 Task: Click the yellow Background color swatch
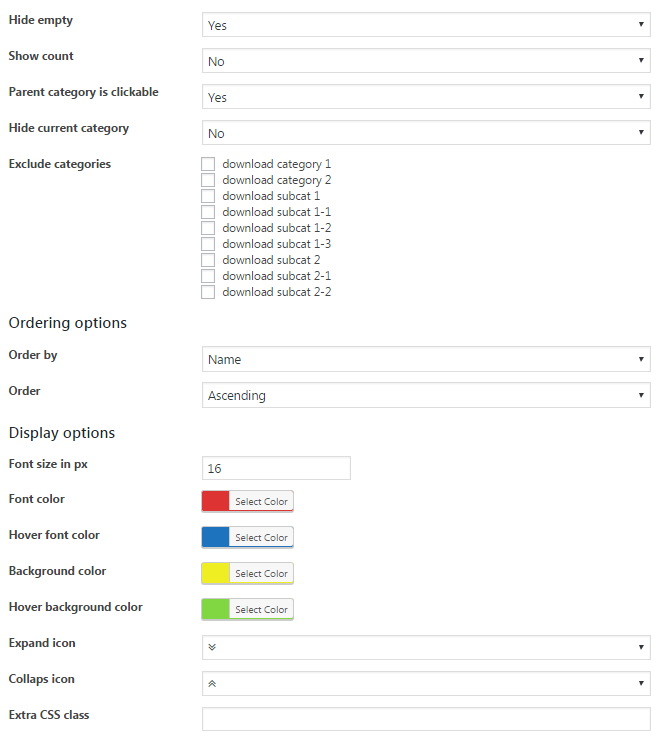point(216,573)
